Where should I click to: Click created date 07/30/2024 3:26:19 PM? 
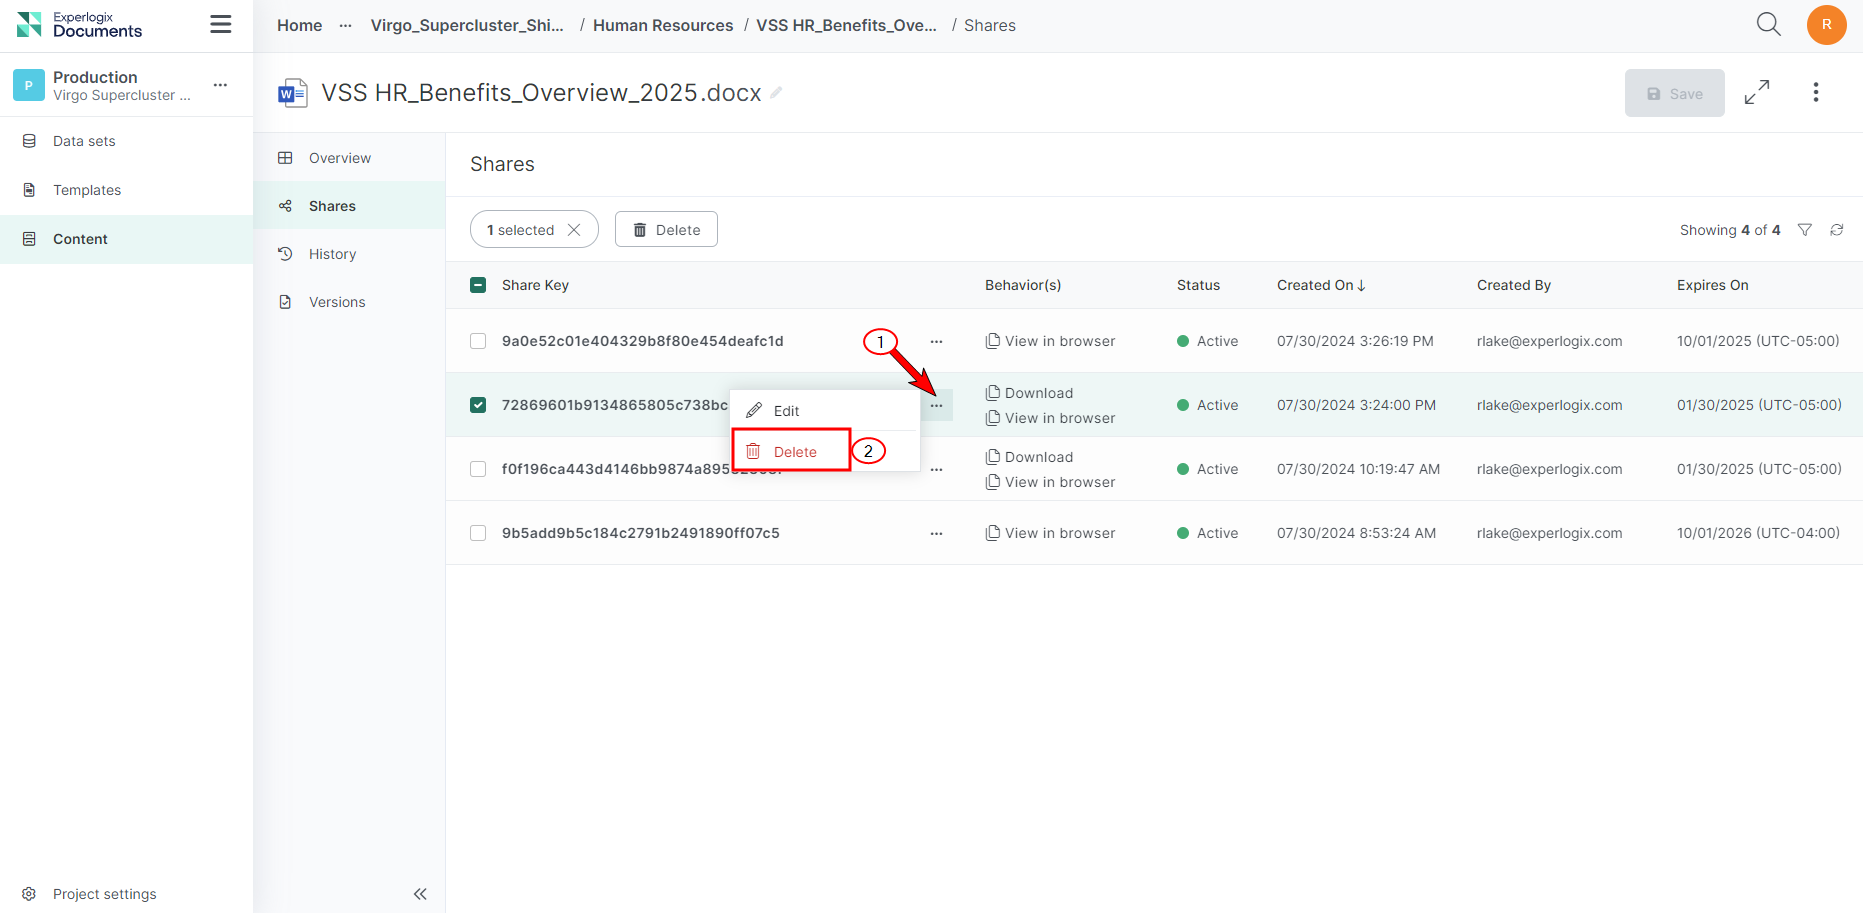click(1355, 341)
